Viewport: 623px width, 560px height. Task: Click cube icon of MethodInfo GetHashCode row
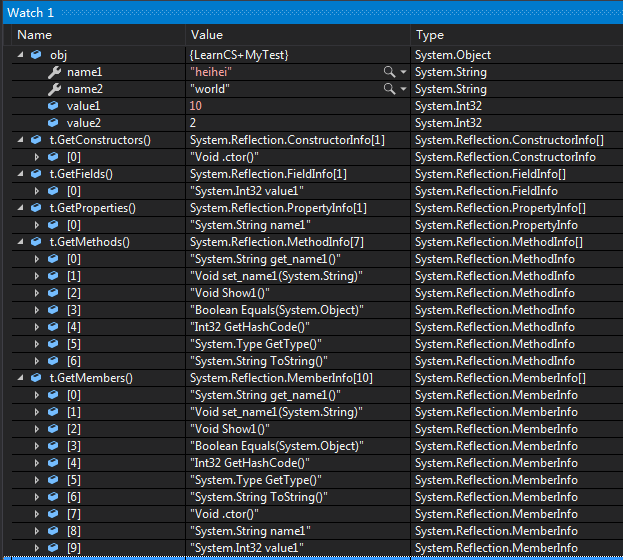[x=53, y=327]
